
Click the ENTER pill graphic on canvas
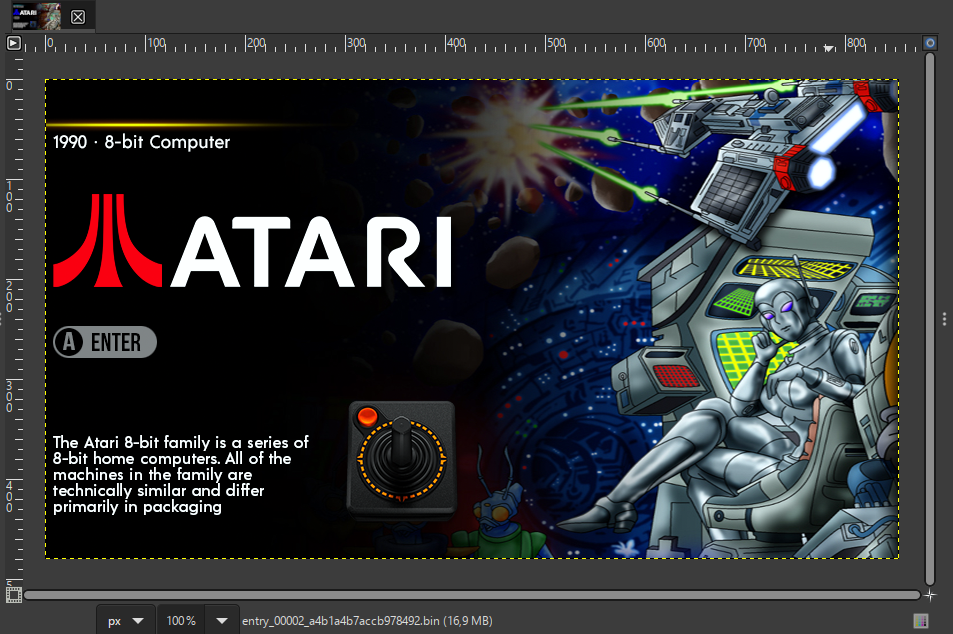click(105, 342)
